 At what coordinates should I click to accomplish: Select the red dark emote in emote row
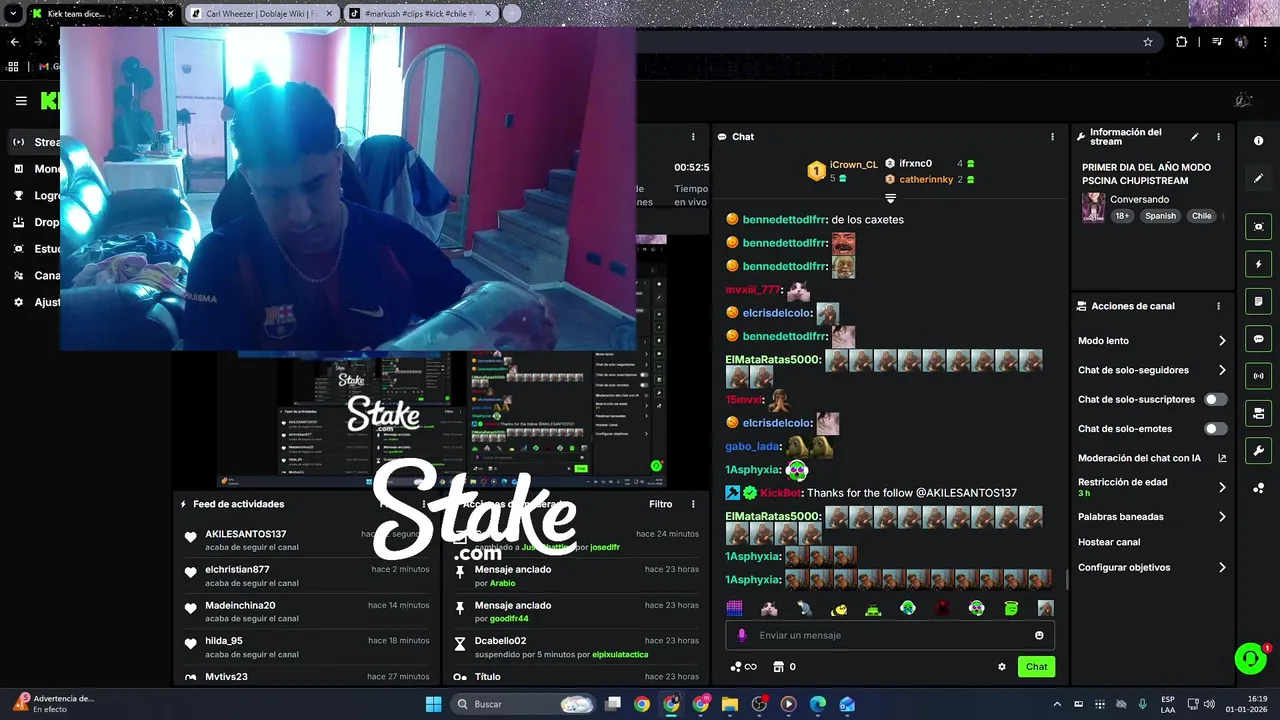click(942, 608)
